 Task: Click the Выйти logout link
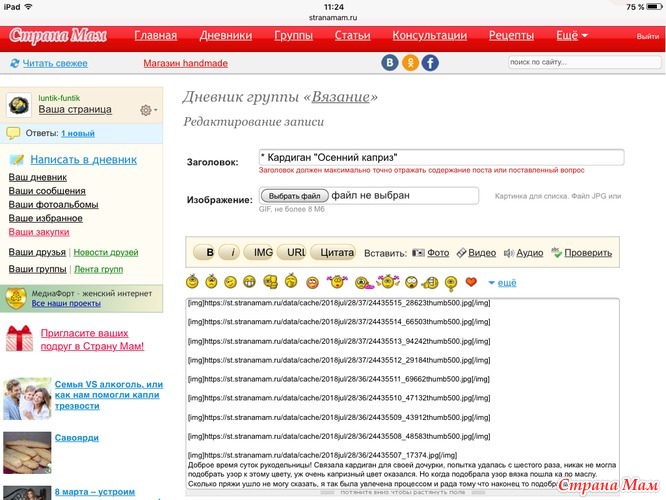pos(647,37)
